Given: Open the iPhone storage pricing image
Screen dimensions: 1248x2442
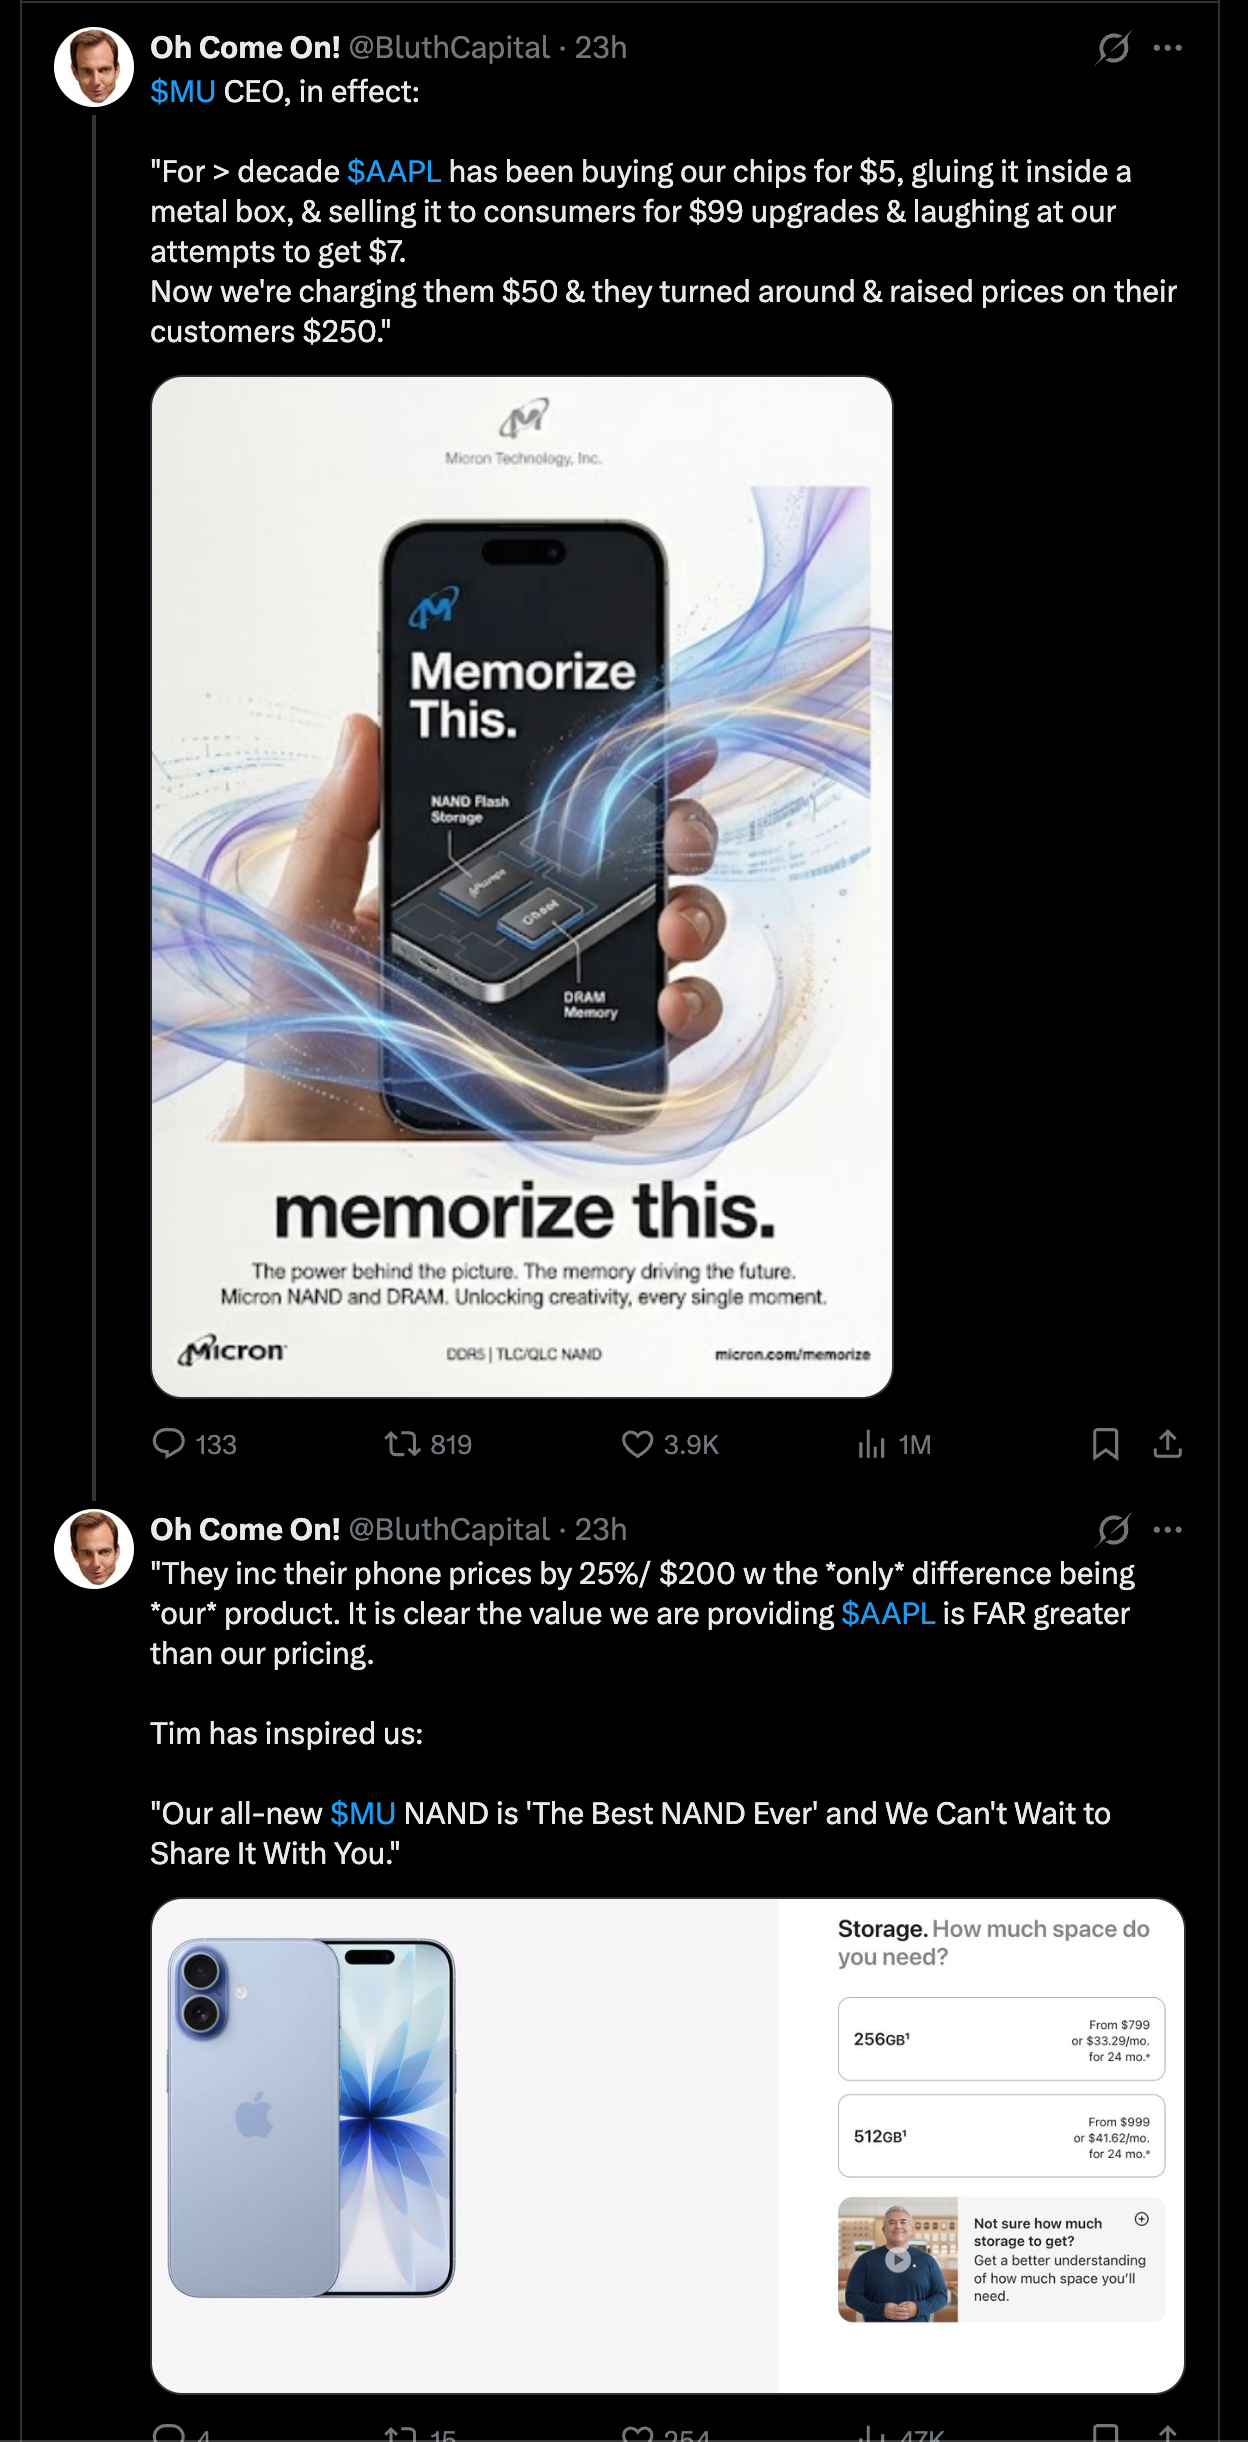Looking at the screenshot, I should tap(668, 2146).
